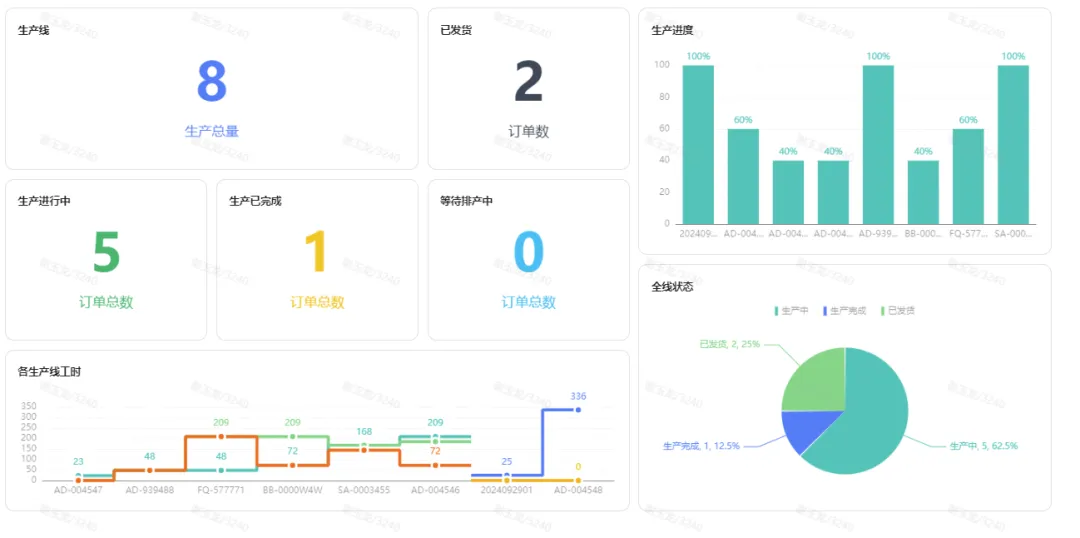1080x538 pixels.
Task: Click the 已发货, 2, 25% pie label
Action: [729, 344]
